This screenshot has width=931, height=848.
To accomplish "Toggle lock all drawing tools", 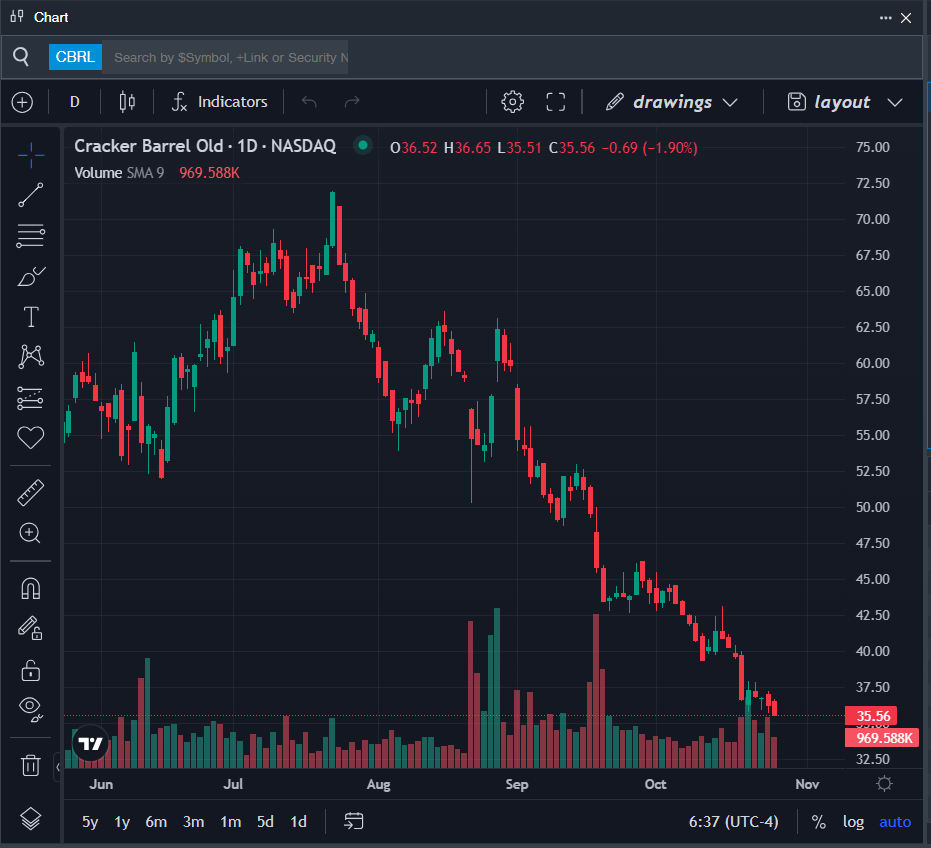I will 31,669.
